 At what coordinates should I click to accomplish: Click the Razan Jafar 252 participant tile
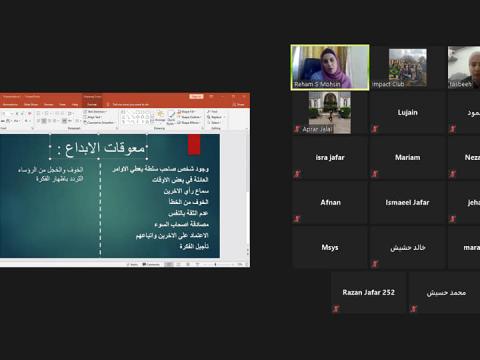(x=369, y=293)
